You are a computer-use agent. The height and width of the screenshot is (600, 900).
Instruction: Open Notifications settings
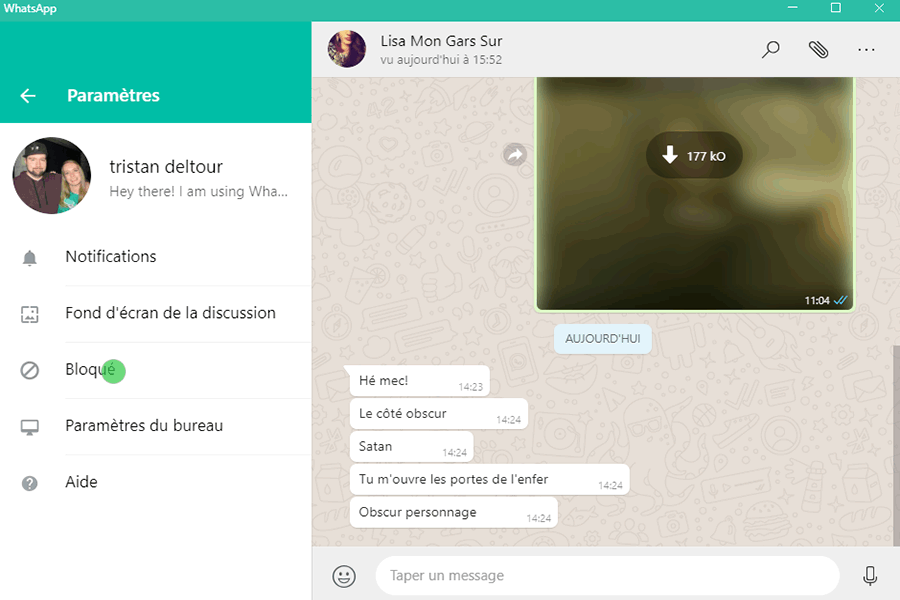[x=111, y=257]
